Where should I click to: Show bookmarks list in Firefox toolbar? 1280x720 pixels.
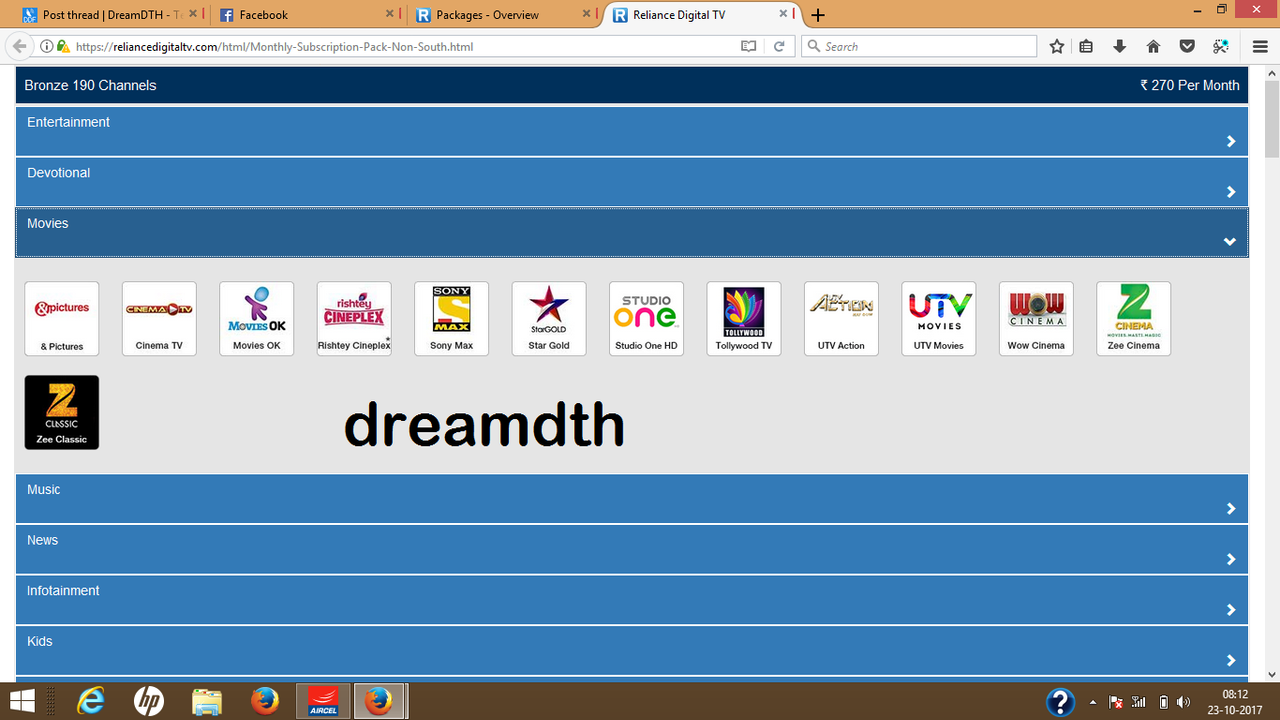click(1087, 46)
